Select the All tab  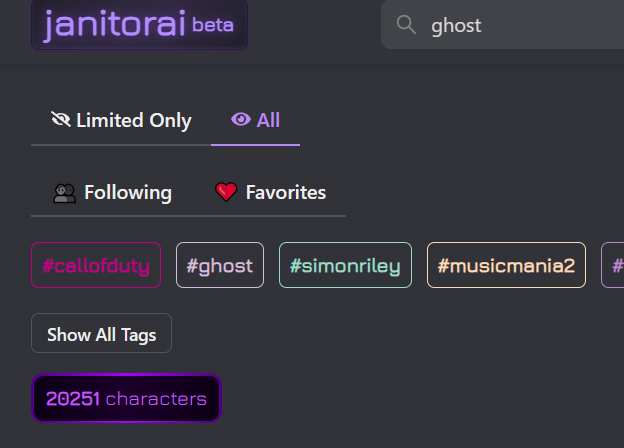pos(256,120)
